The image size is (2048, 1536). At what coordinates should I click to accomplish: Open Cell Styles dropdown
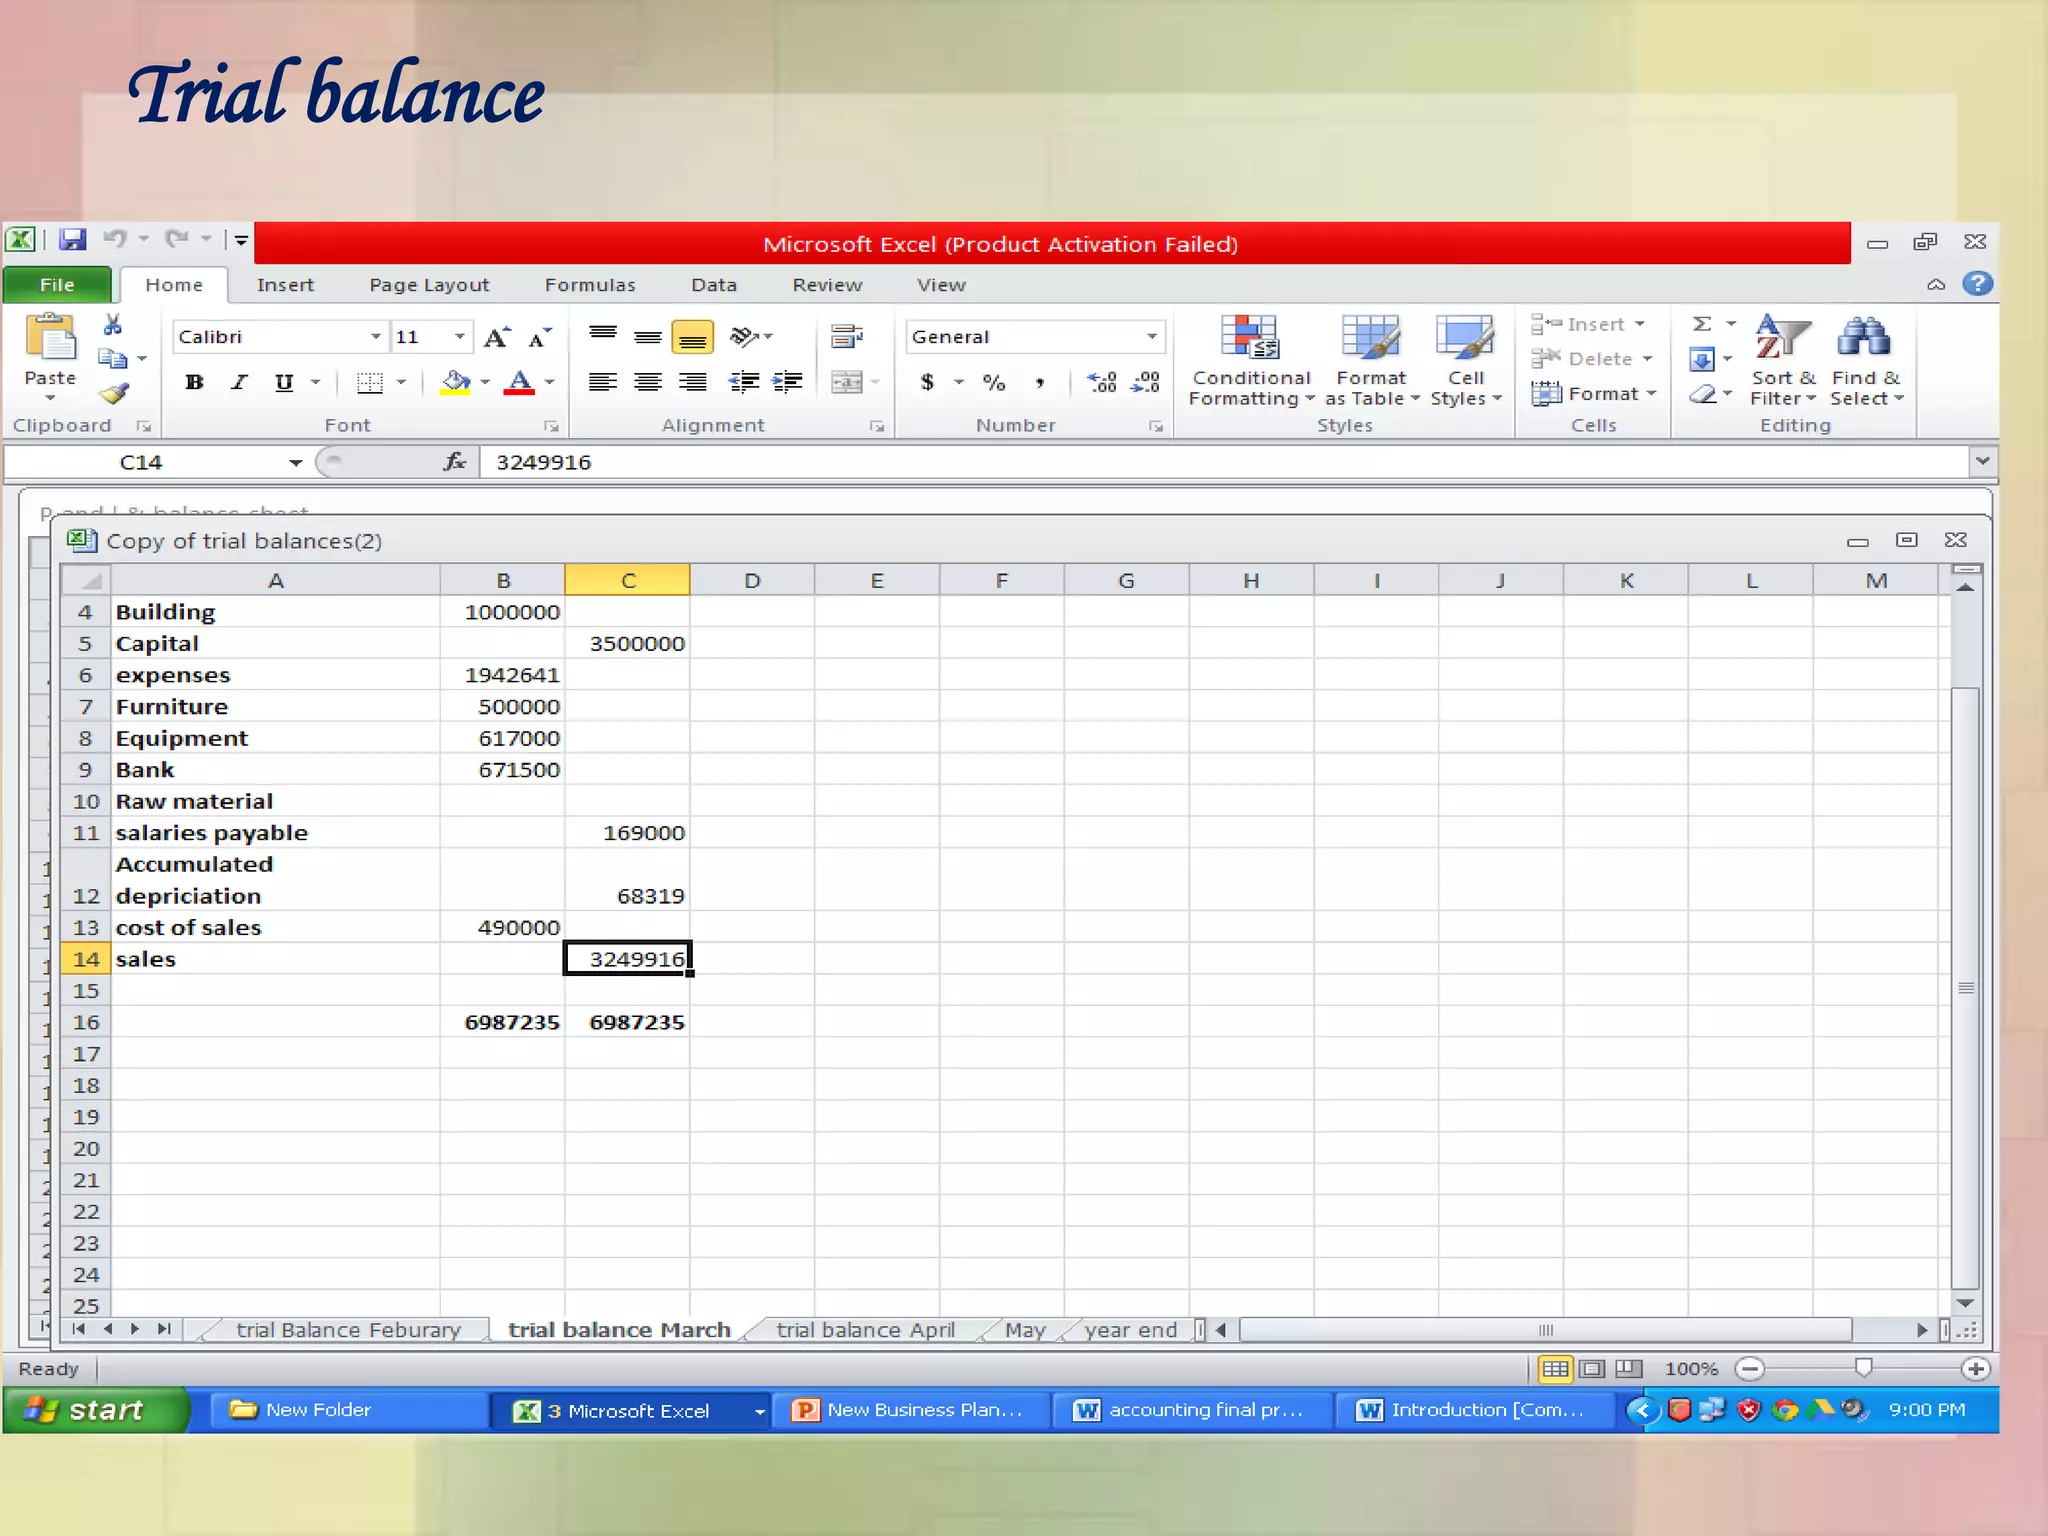[1466, 361]
